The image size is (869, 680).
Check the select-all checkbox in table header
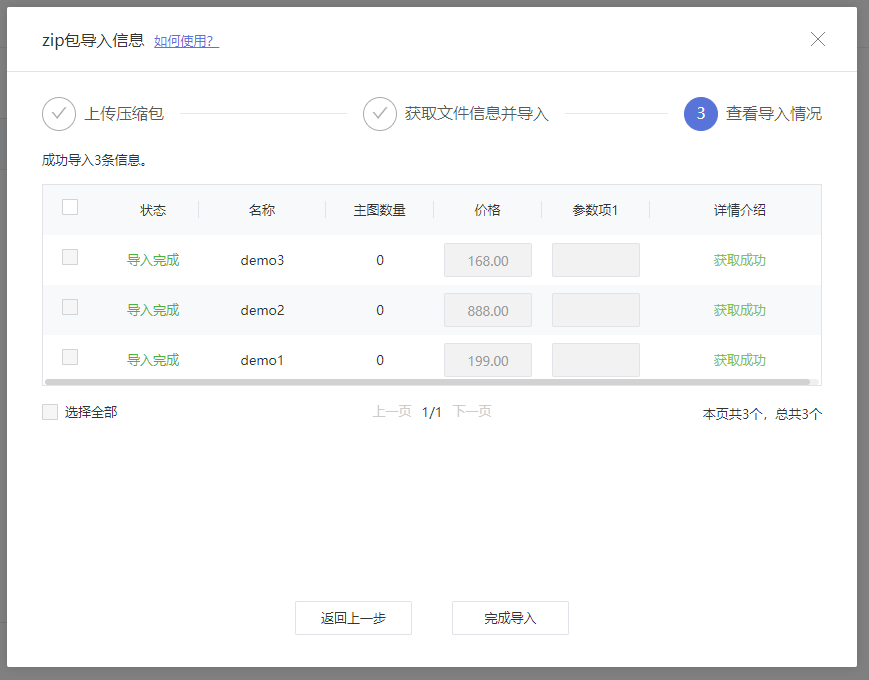click(69, 205)
